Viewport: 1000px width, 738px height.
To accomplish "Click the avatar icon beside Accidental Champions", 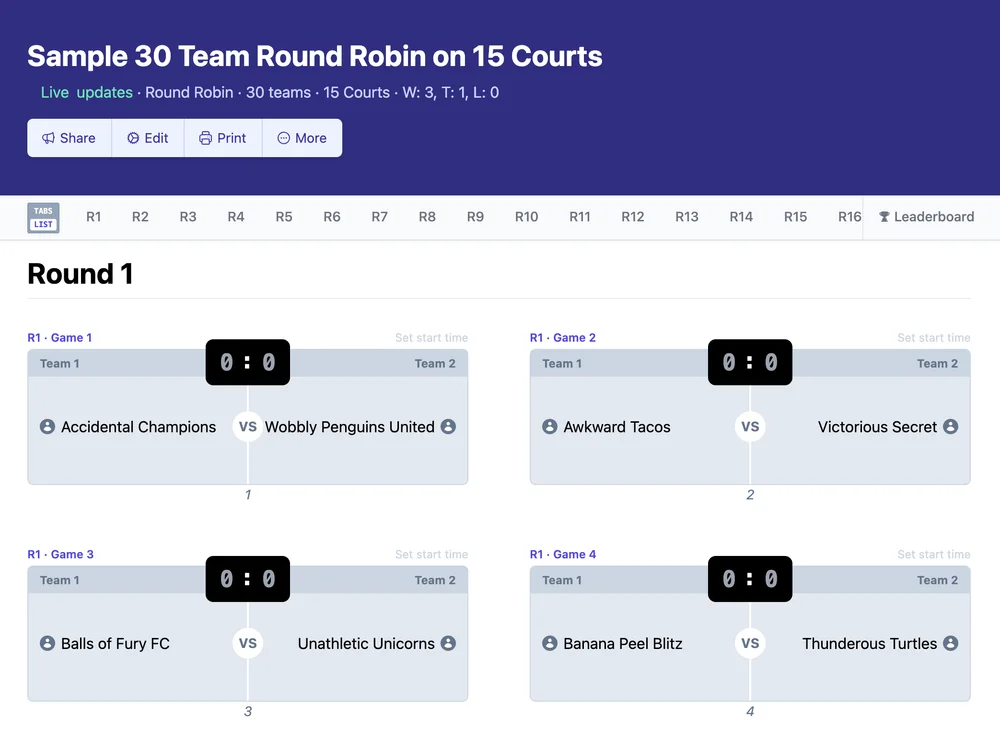I will (x=46, y=426).
